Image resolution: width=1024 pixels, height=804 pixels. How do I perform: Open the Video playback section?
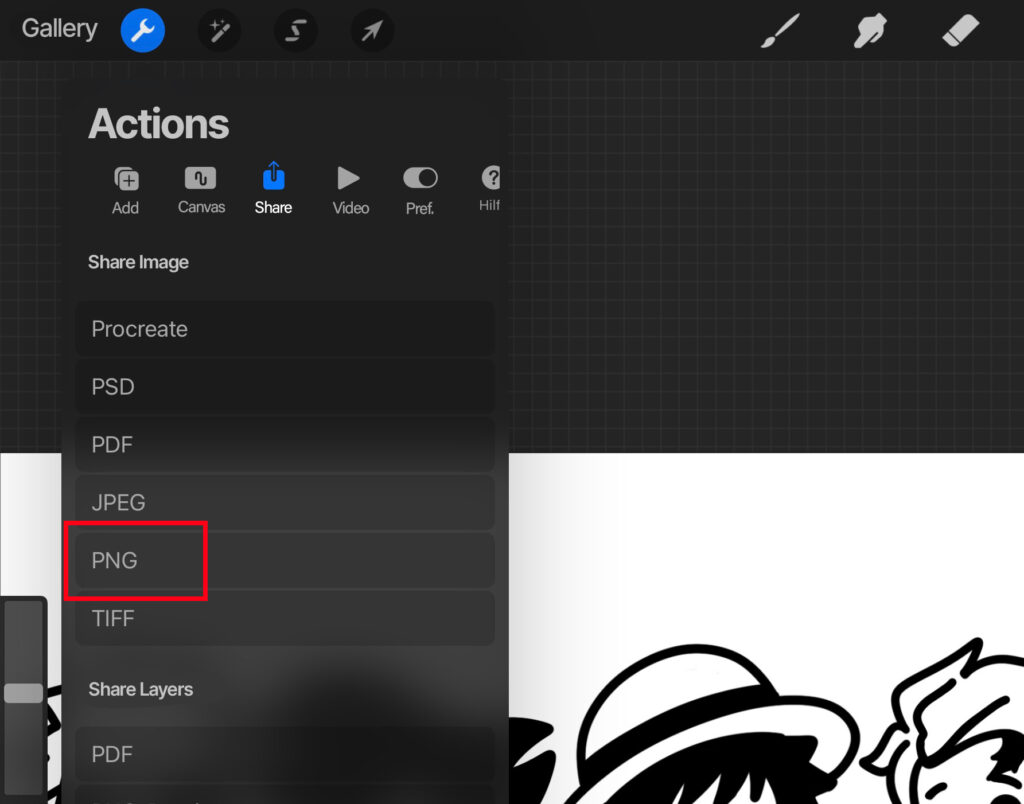point(350,188)
